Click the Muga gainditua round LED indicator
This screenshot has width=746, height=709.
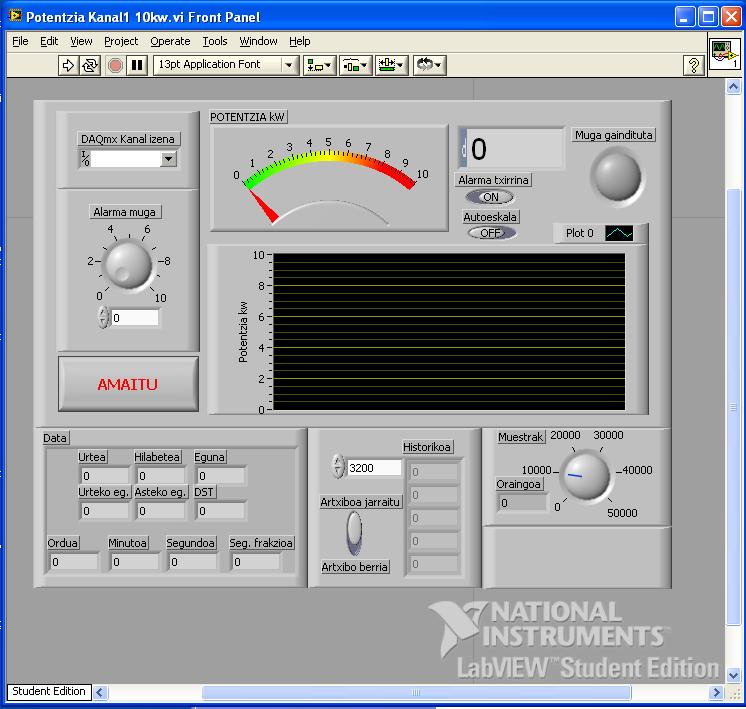point(617,176)
